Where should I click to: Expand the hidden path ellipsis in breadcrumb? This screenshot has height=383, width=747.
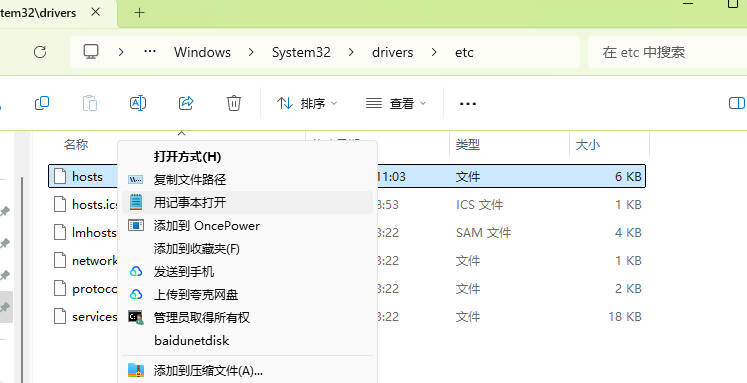(x=150, y=51)
